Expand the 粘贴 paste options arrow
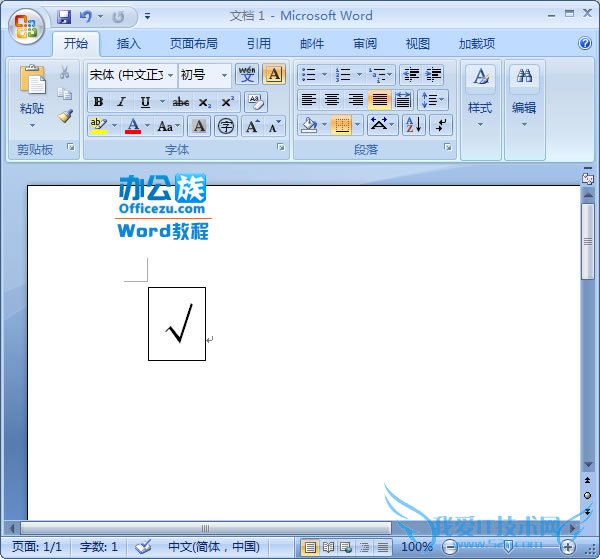The width and height of the screenshot is (600, 559). (32, 125)
